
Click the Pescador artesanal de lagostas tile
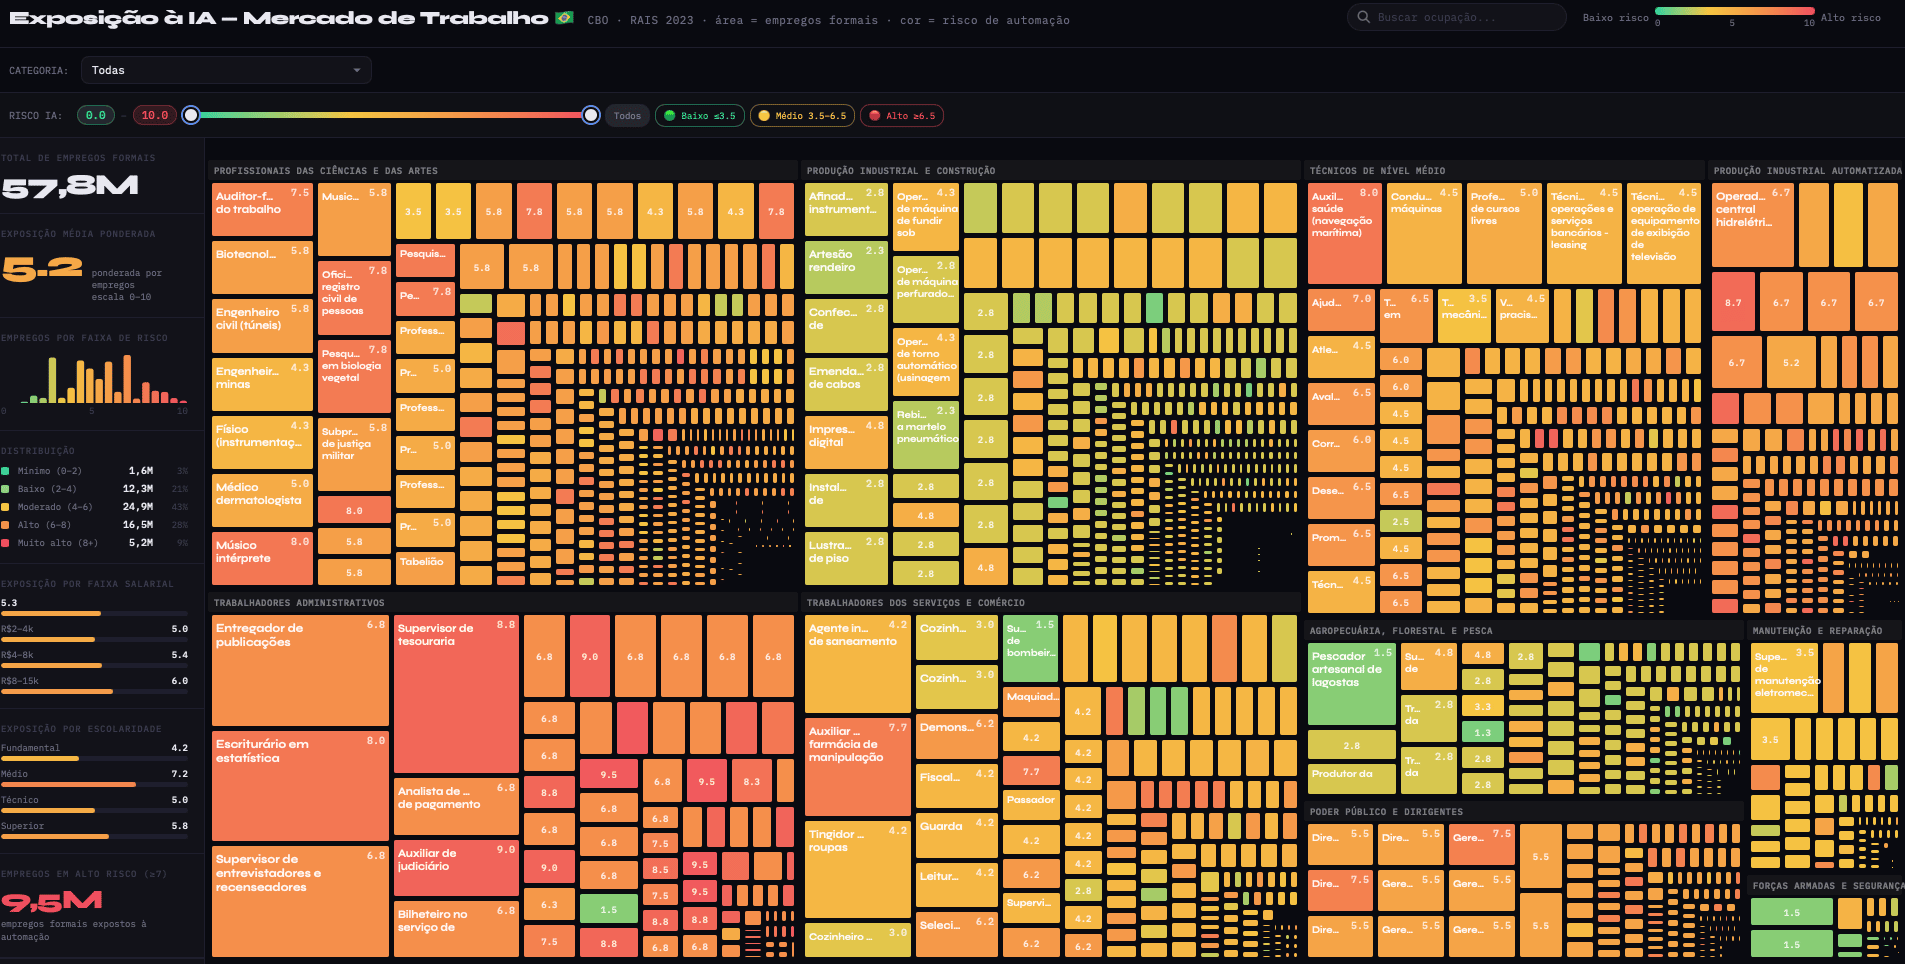pyautogui.click(x=1351, y=685)
